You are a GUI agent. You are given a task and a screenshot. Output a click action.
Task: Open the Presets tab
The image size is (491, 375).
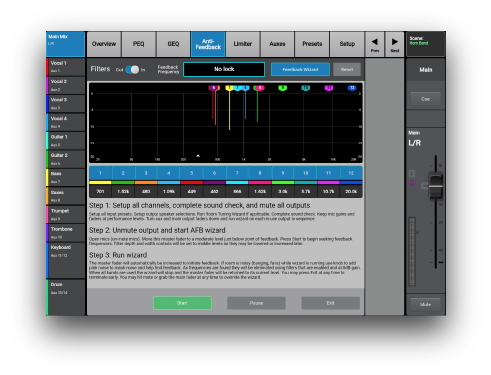[x=312, y=44]
